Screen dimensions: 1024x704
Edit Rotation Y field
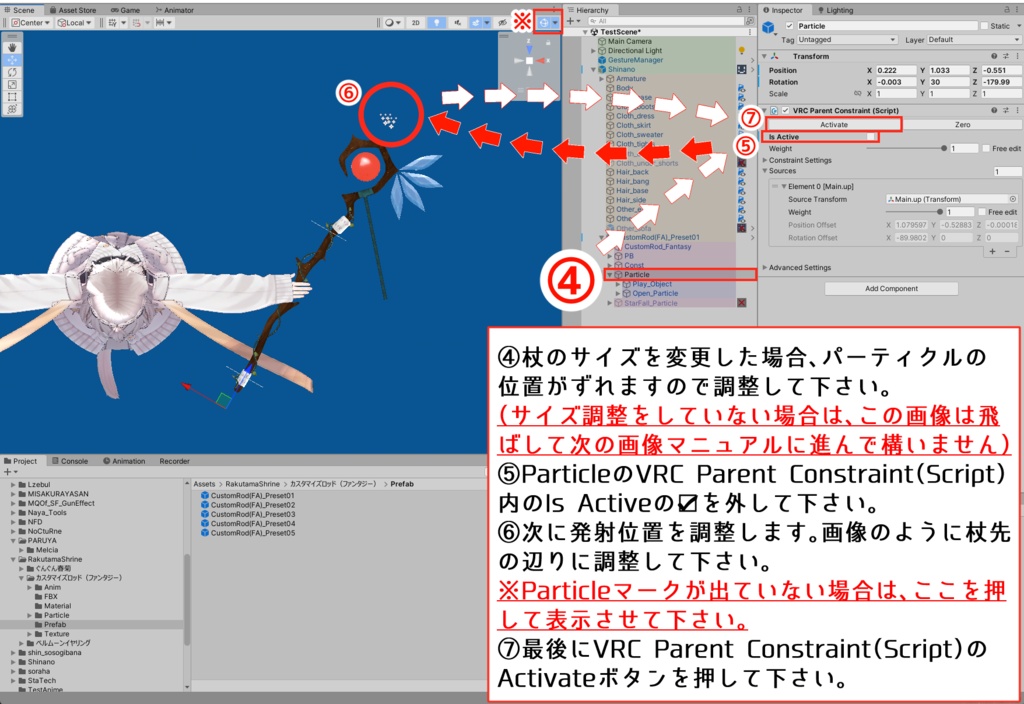pyautogui.click(x=949, y=82)
